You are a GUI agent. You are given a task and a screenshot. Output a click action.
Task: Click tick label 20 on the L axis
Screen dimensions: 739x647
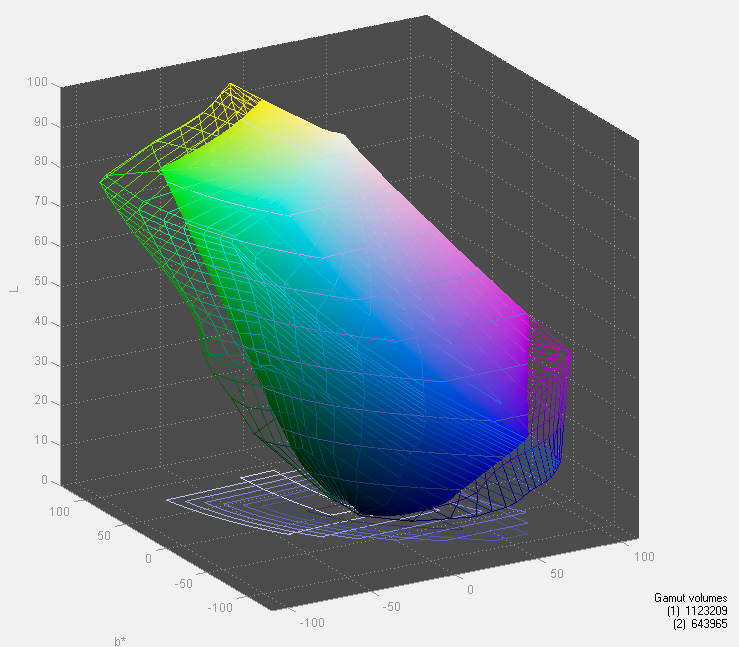pos(41,400)
